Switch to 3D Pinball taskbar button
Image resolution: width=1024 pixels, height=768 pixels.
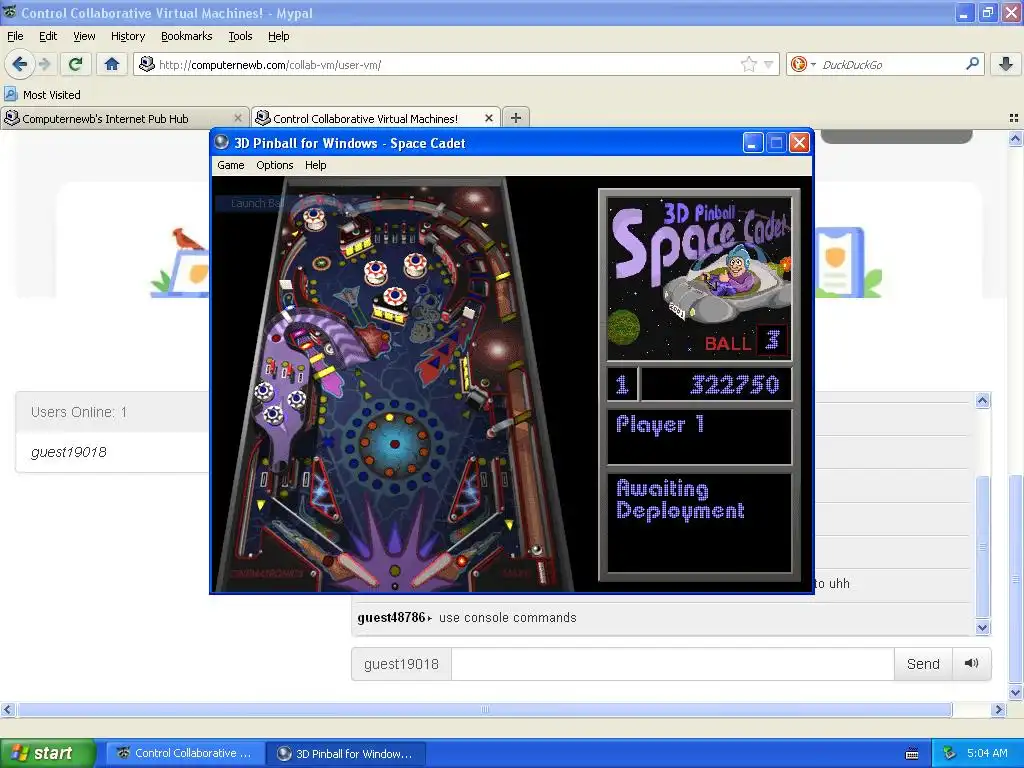[346, 753]
